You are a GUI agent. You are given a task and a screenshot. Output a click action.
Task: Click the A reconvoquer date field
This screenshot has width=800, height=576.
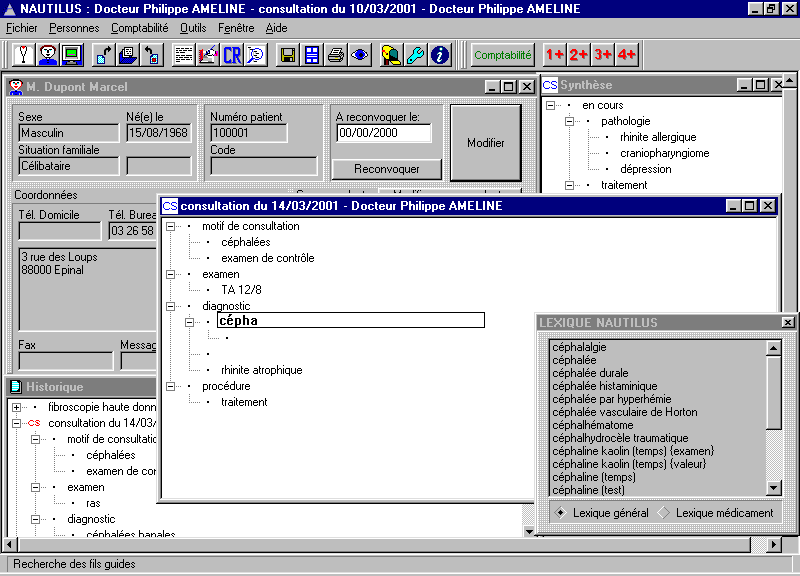click(384, 133)
